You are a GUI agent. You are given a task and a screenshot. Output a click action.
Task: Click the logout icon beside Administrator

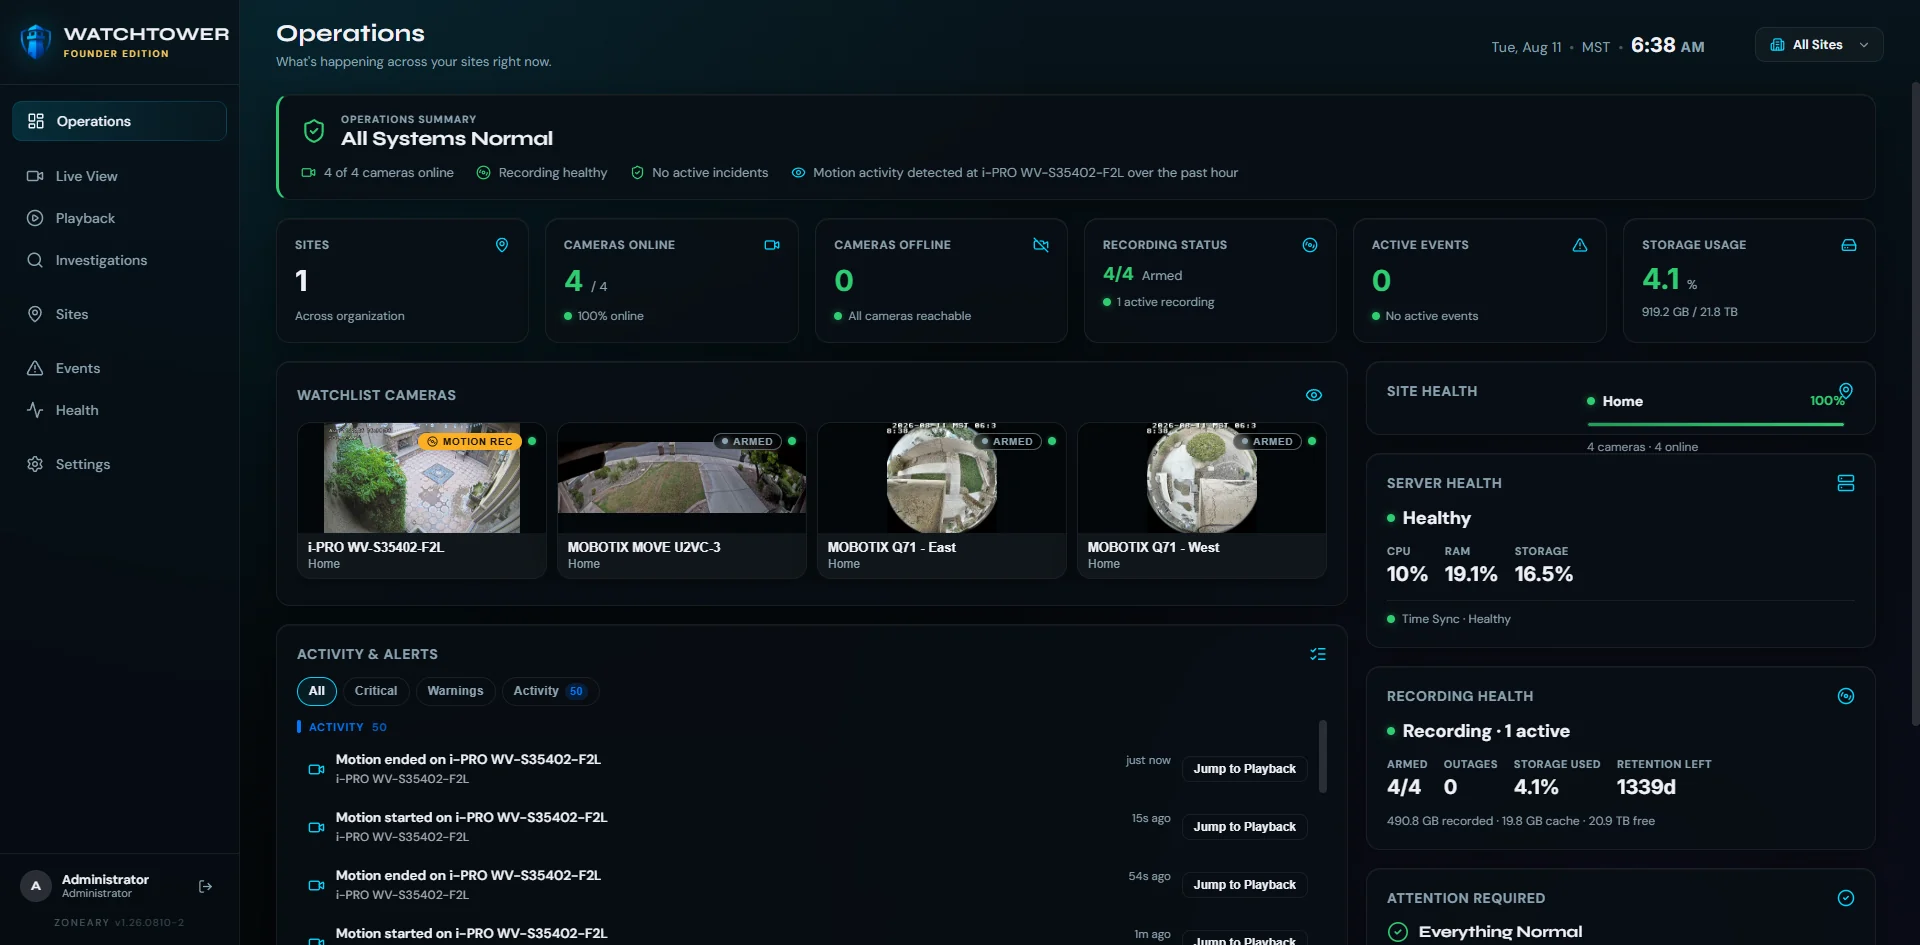pyautogui.click(x=206, y=886)
